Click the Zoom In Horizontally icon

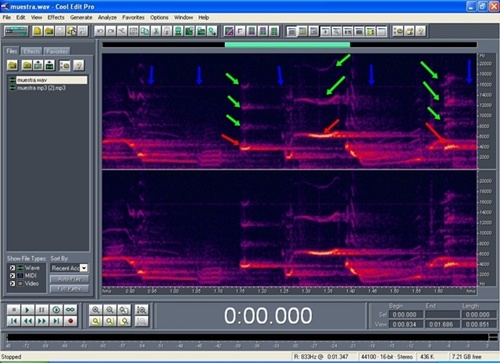(96, 310)
